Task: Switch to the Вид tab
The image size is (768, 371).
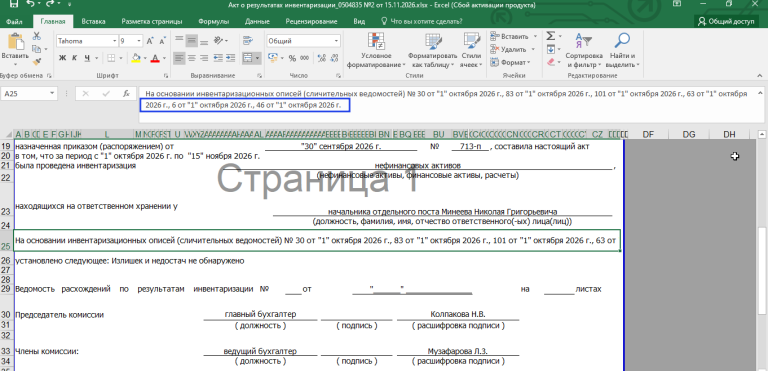Action: [359, 22]
